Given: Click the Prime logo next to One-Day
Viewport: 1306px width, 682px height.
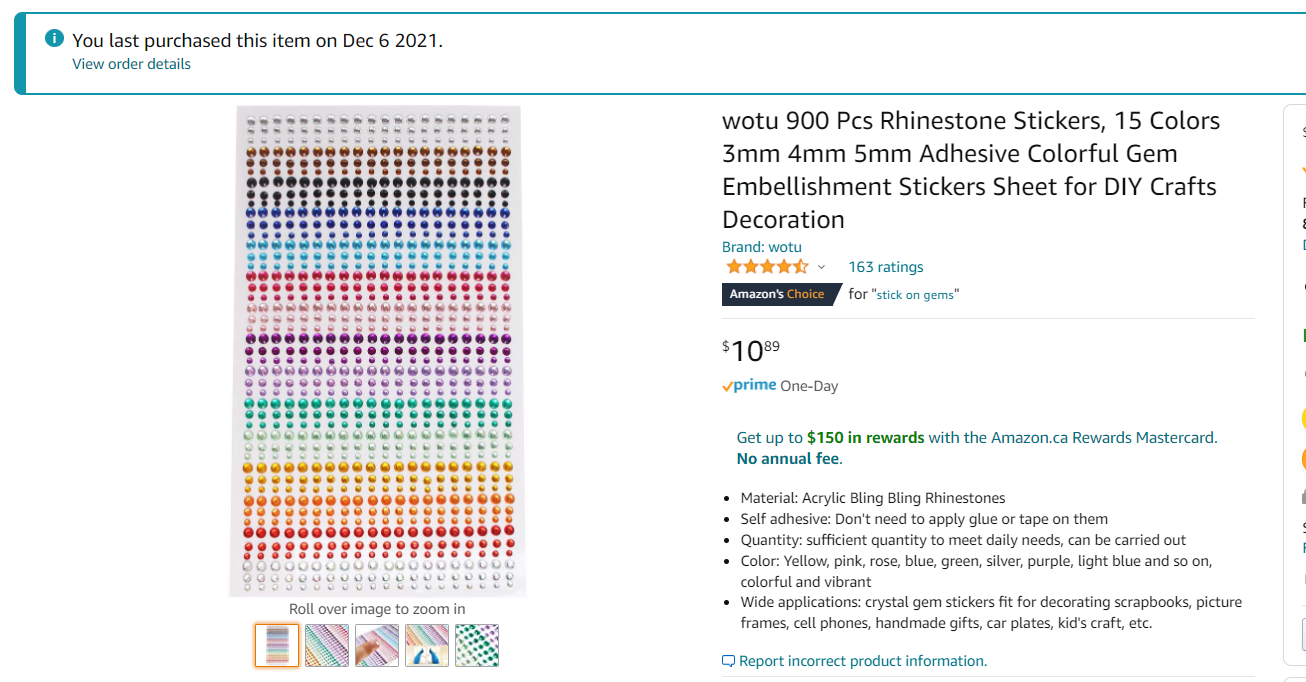Looking at the screenshot, I should (x=749, y=386).
